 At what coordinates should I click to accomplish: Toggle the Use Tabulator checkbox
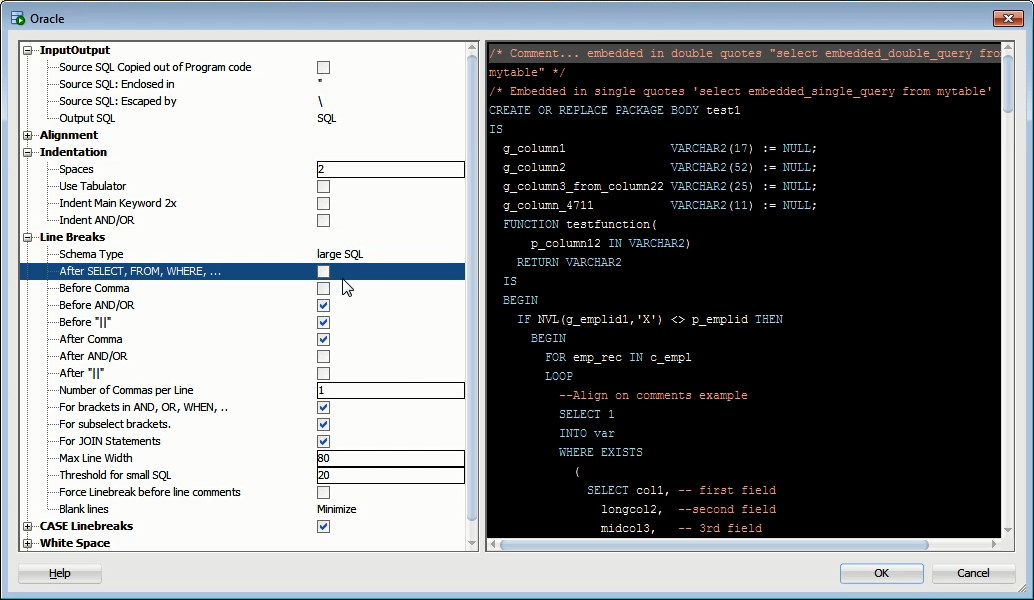coord(323,187)
